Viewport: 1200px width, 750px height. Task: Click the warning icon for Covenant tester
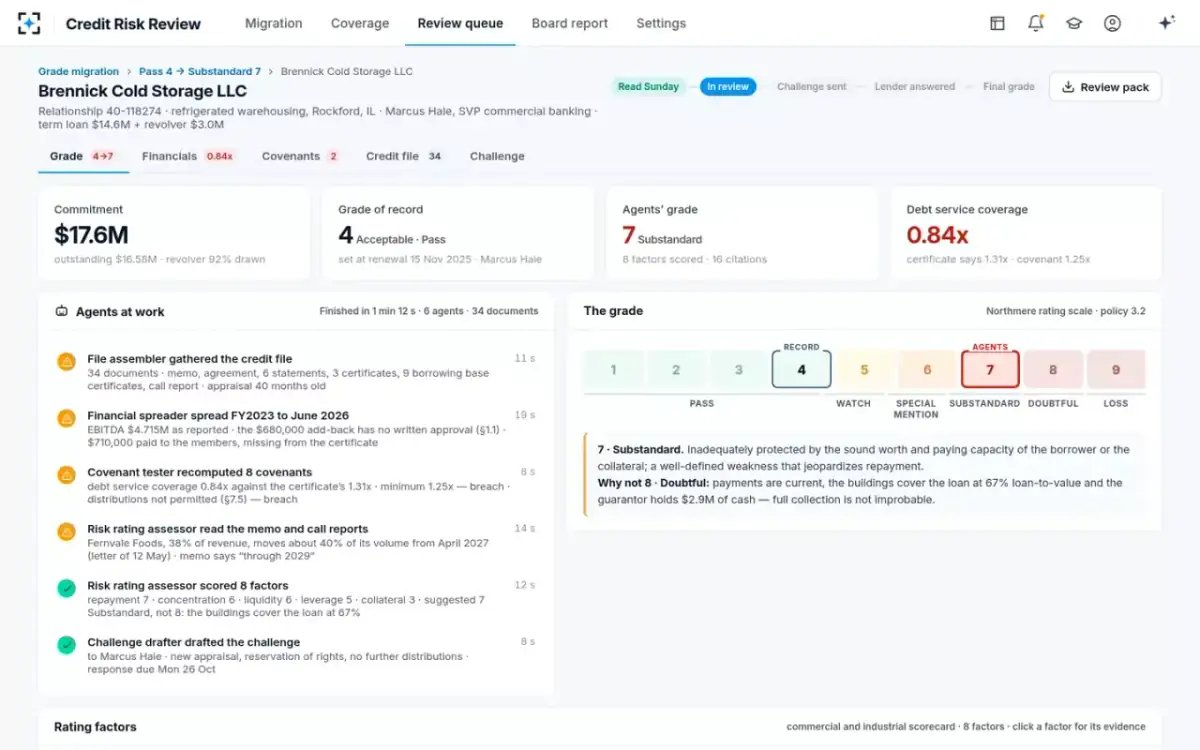(66, 475)
